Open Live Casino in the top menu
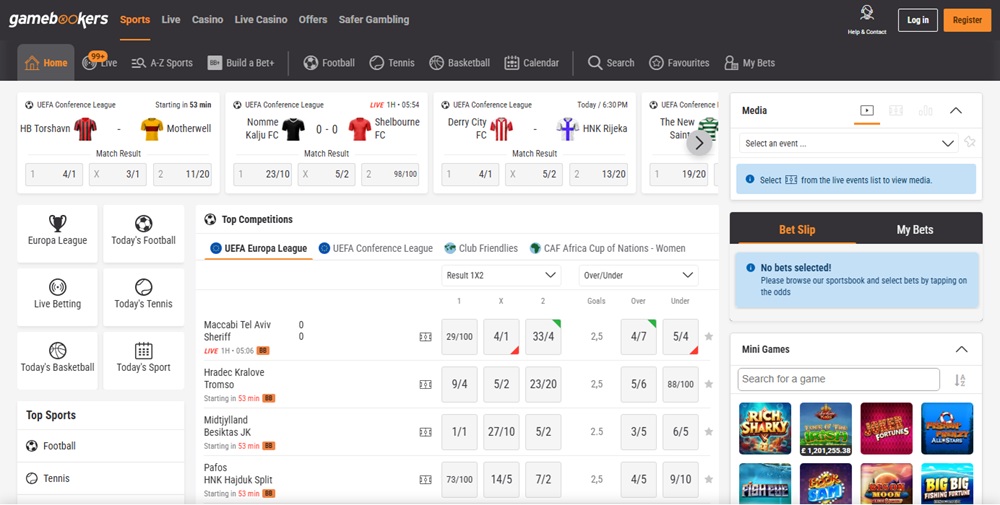 point(261,20)
